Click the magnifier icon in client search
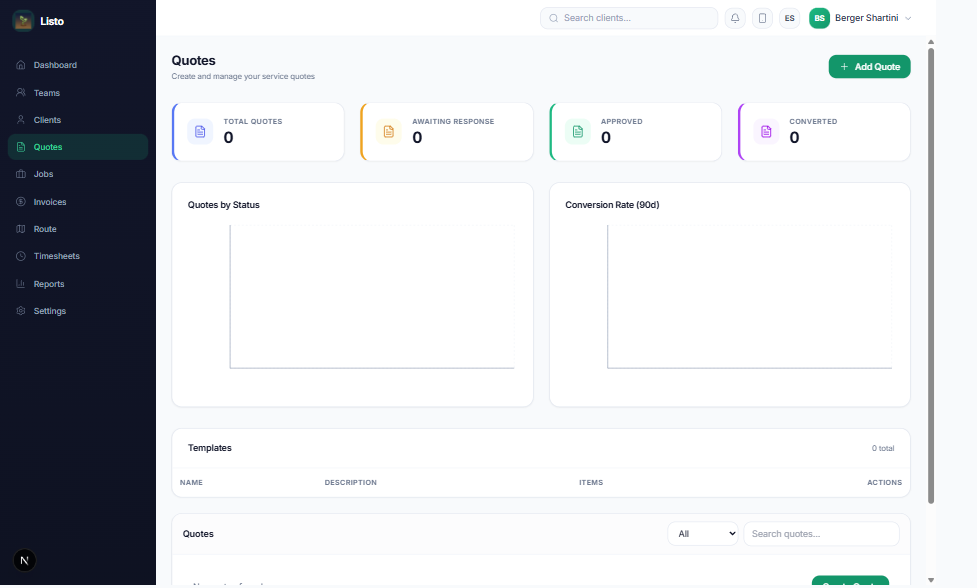 pos(553,18)
